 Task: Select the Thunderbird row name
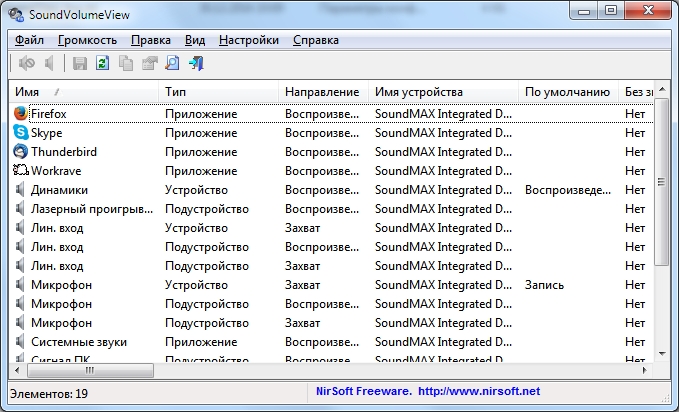(64, 152)
